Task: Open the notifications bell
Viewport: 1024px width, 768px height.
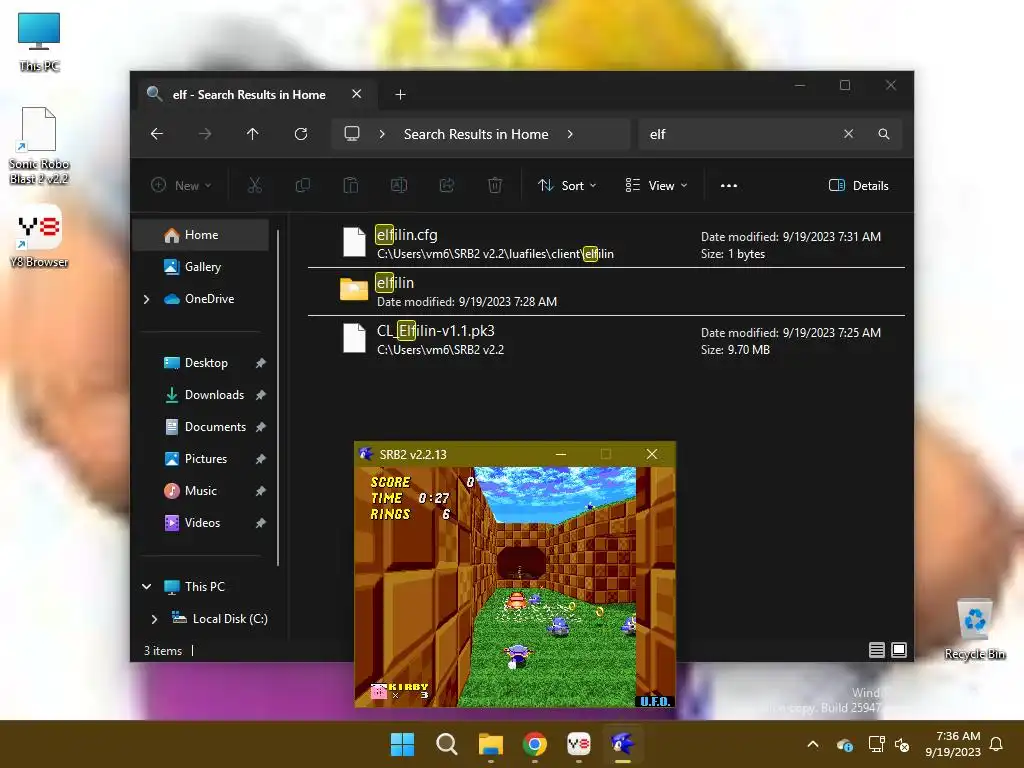Action: pos(997,744)
